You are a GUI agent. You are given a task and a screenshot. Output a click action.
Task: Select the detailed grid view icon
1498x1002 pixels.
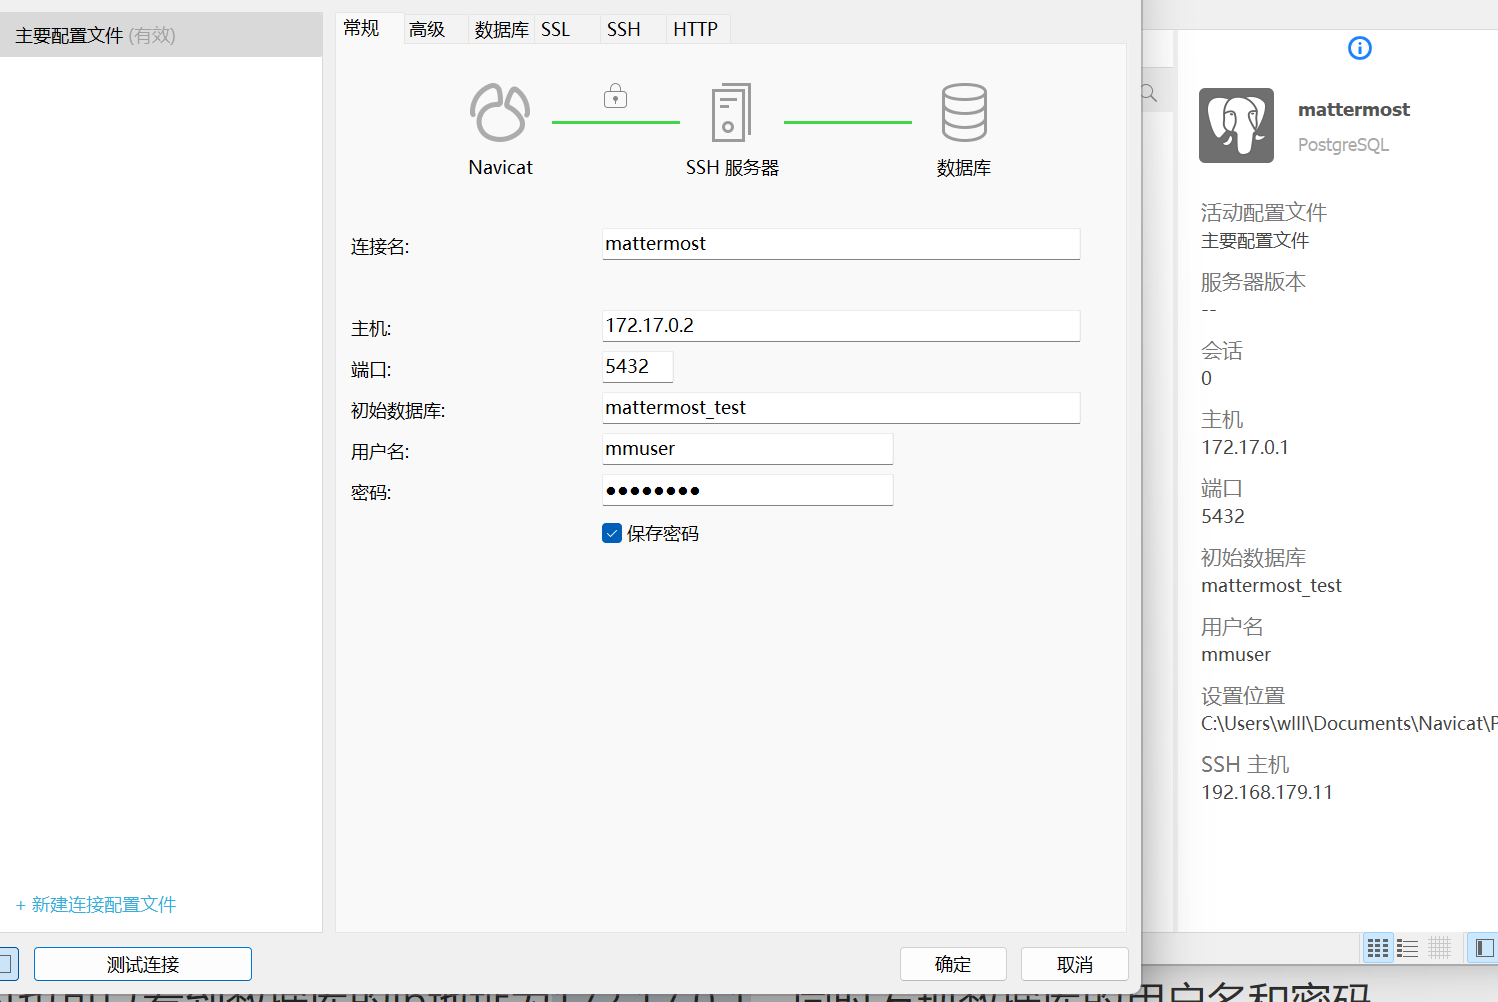coord(1440,948)
